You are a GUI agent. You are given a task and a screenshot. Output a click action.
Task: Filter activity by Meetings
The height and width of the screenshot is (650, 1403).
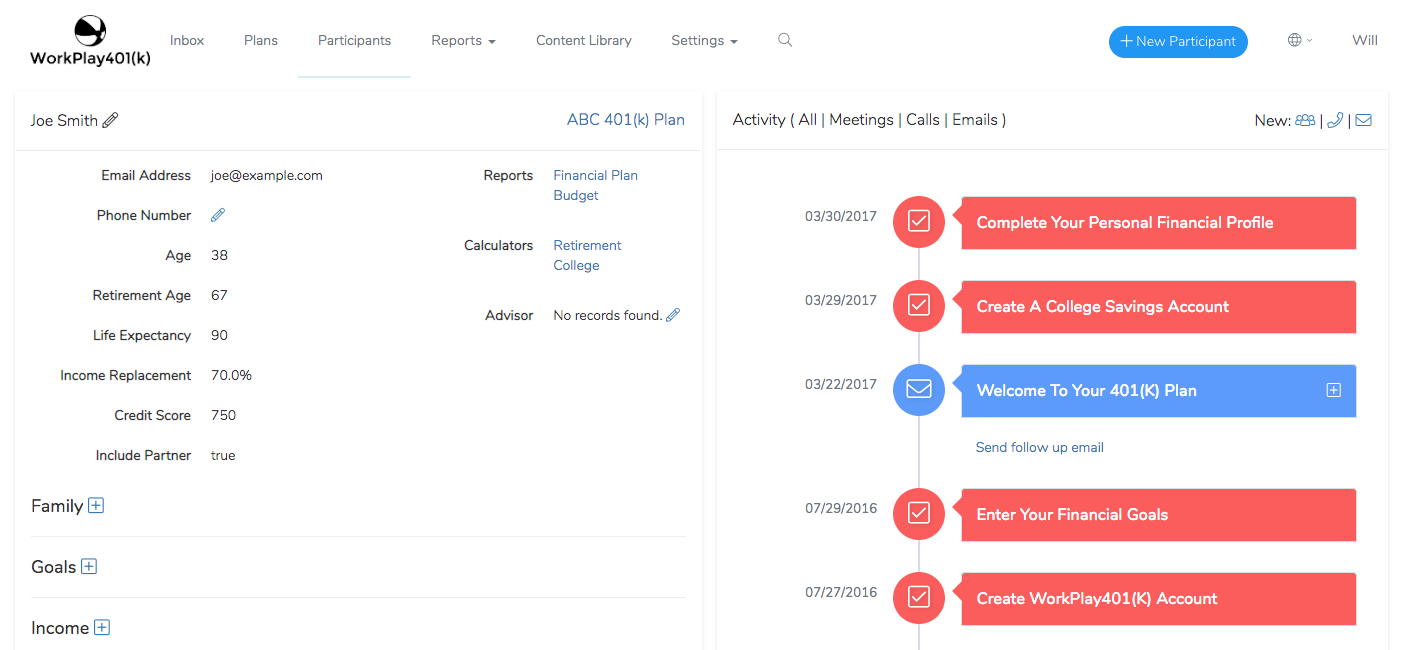tap(861, 120)
